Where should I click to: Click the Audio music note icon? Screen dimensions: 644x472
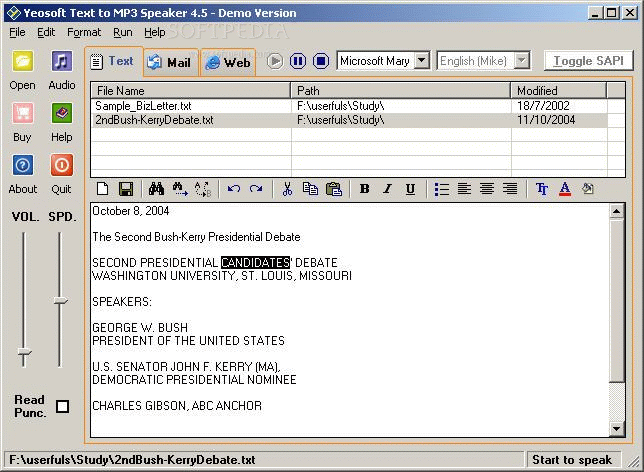[62, 62]
